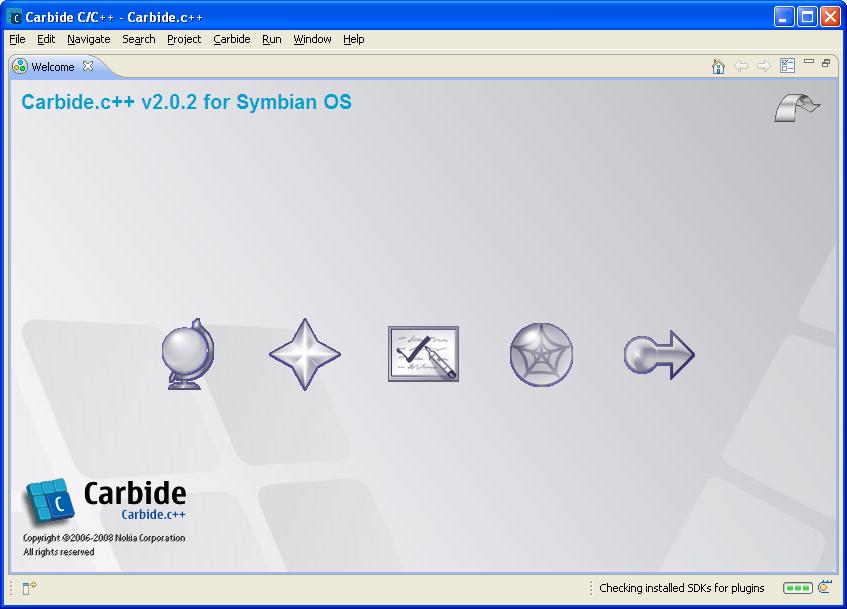The width and height of the screenshot is (847, 609).
Task: Restore the Welcome view panel
Action: pyautogui.click(x=826, y=63)
